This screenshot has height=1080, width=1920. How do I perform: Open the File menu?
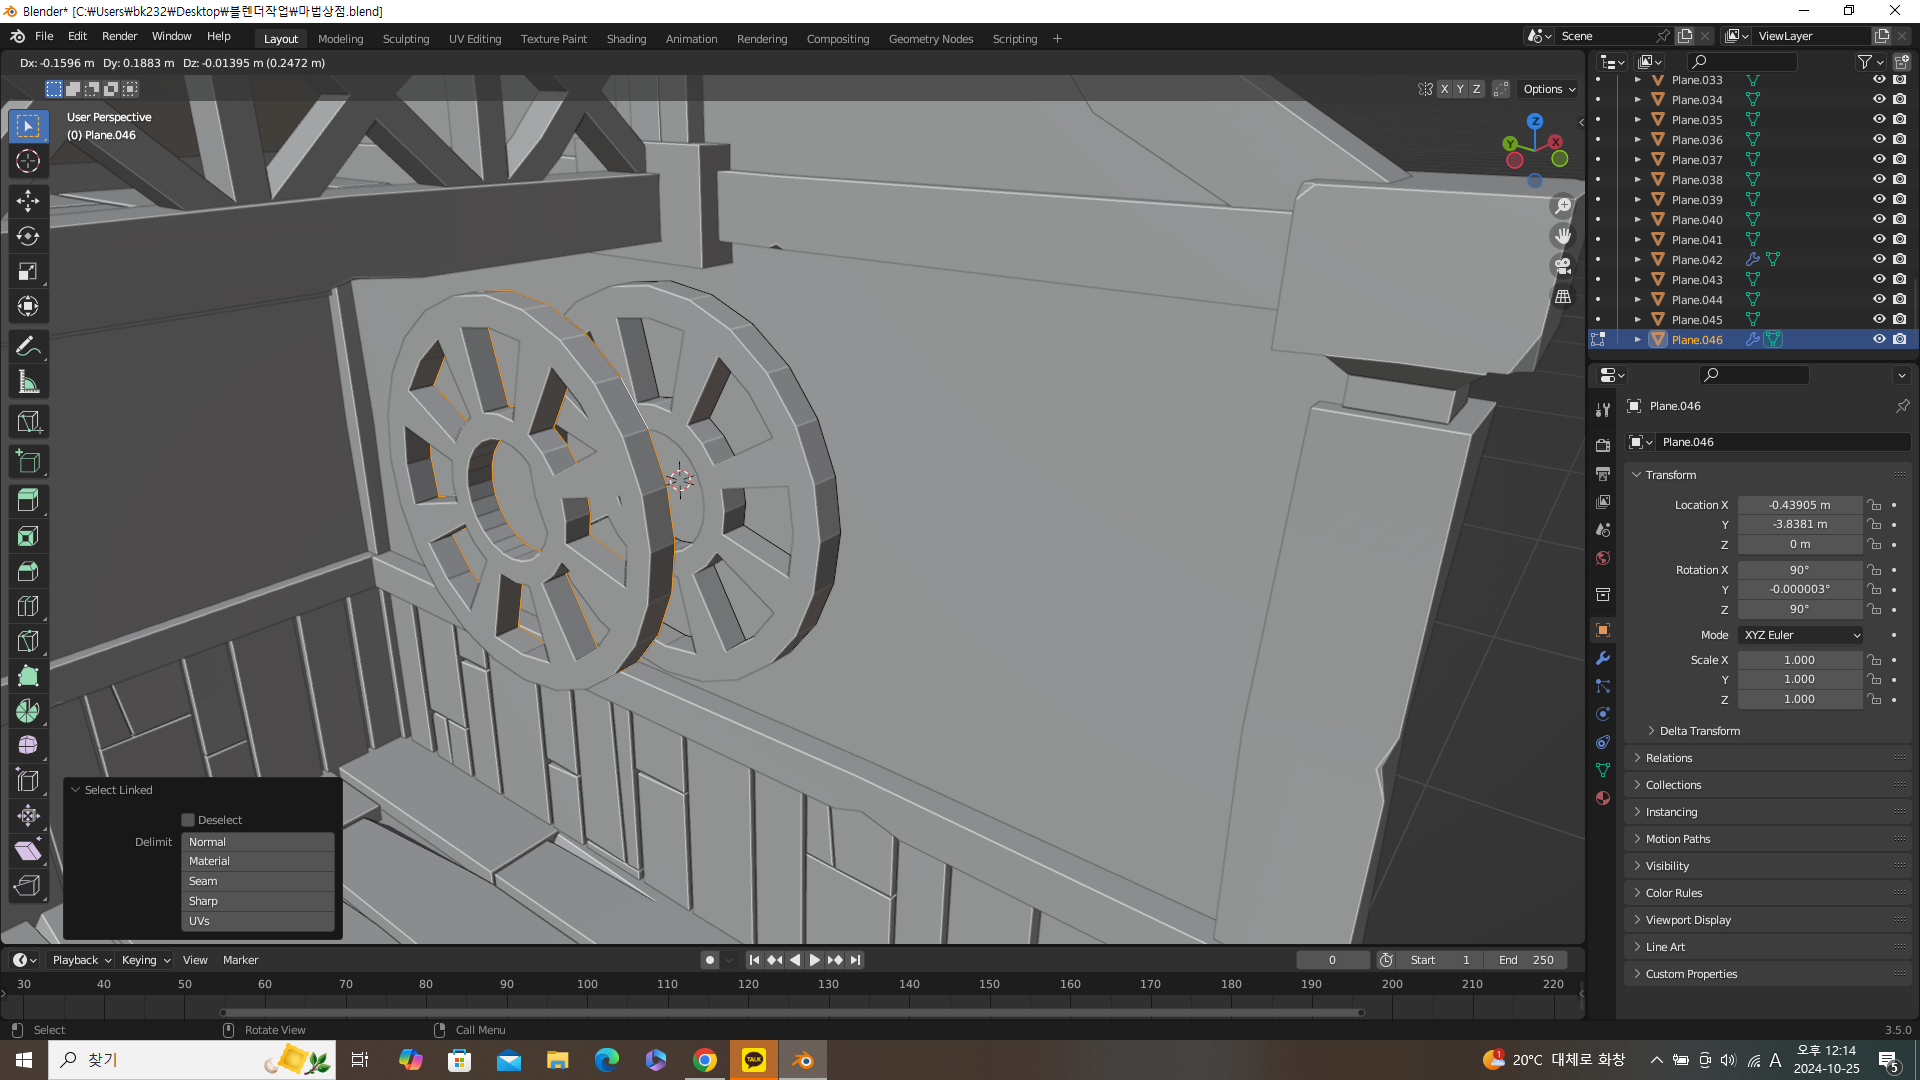[x=44, y=36]
